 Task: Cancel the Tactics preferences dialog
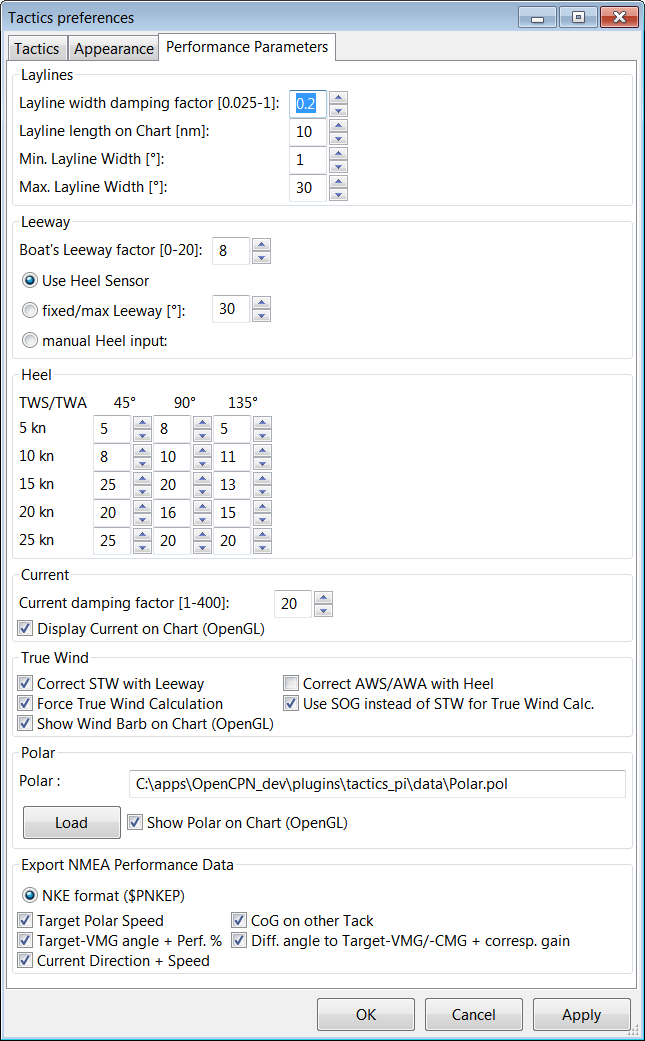click(x=474, y=1014)
